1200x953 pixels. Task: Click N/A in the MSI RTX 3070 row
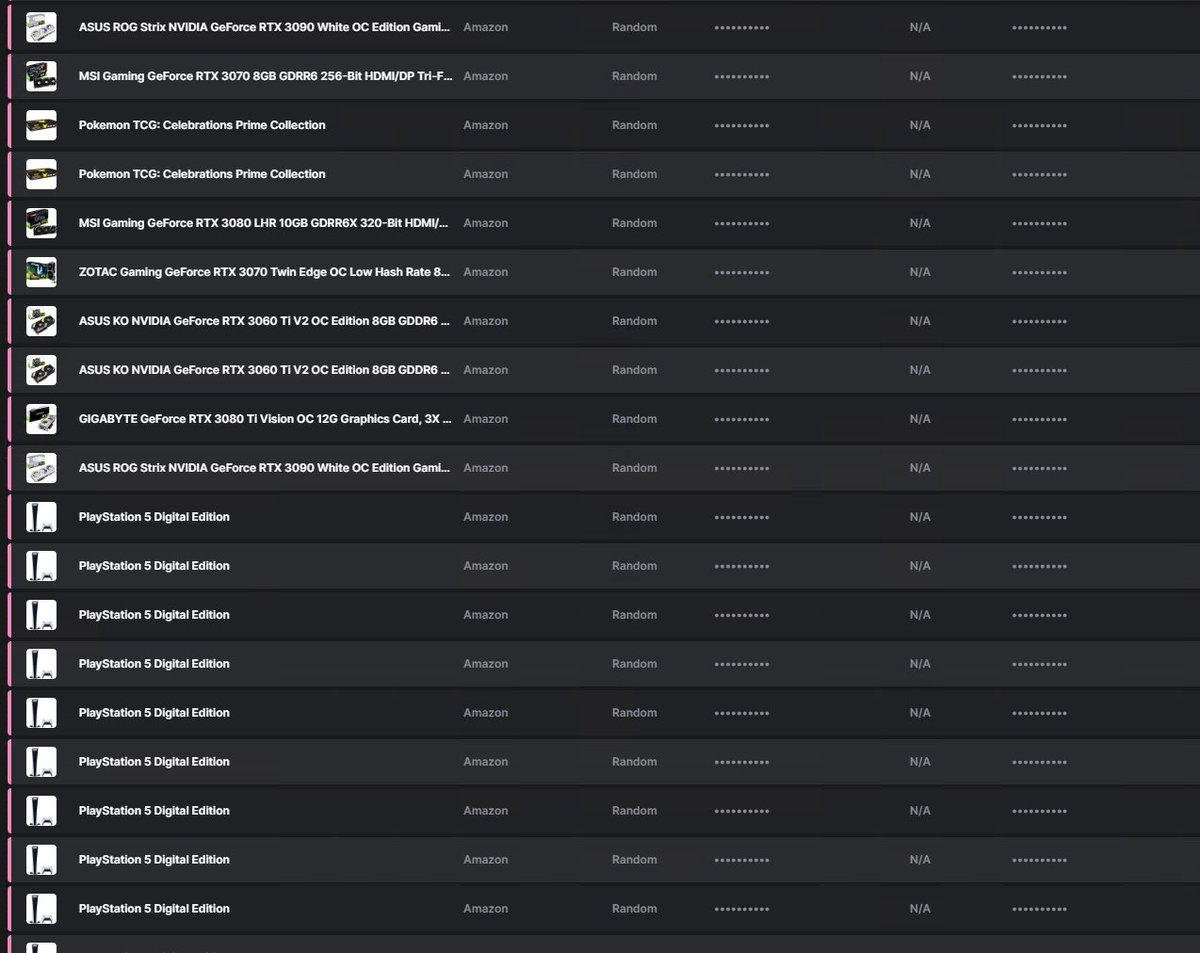click(x=920, y=76)
